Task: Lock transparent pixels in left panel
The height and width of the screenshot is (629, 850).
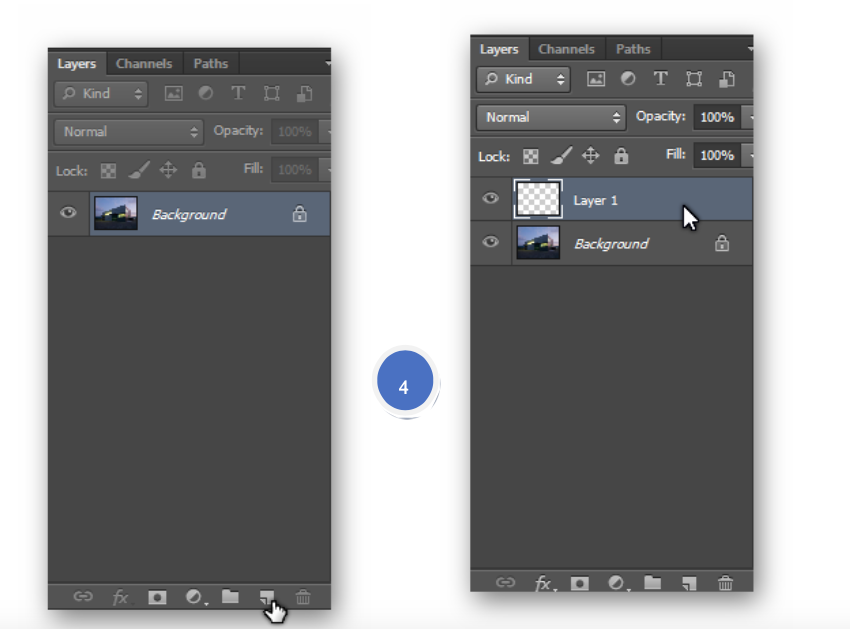Action: [x=109, y=170]
